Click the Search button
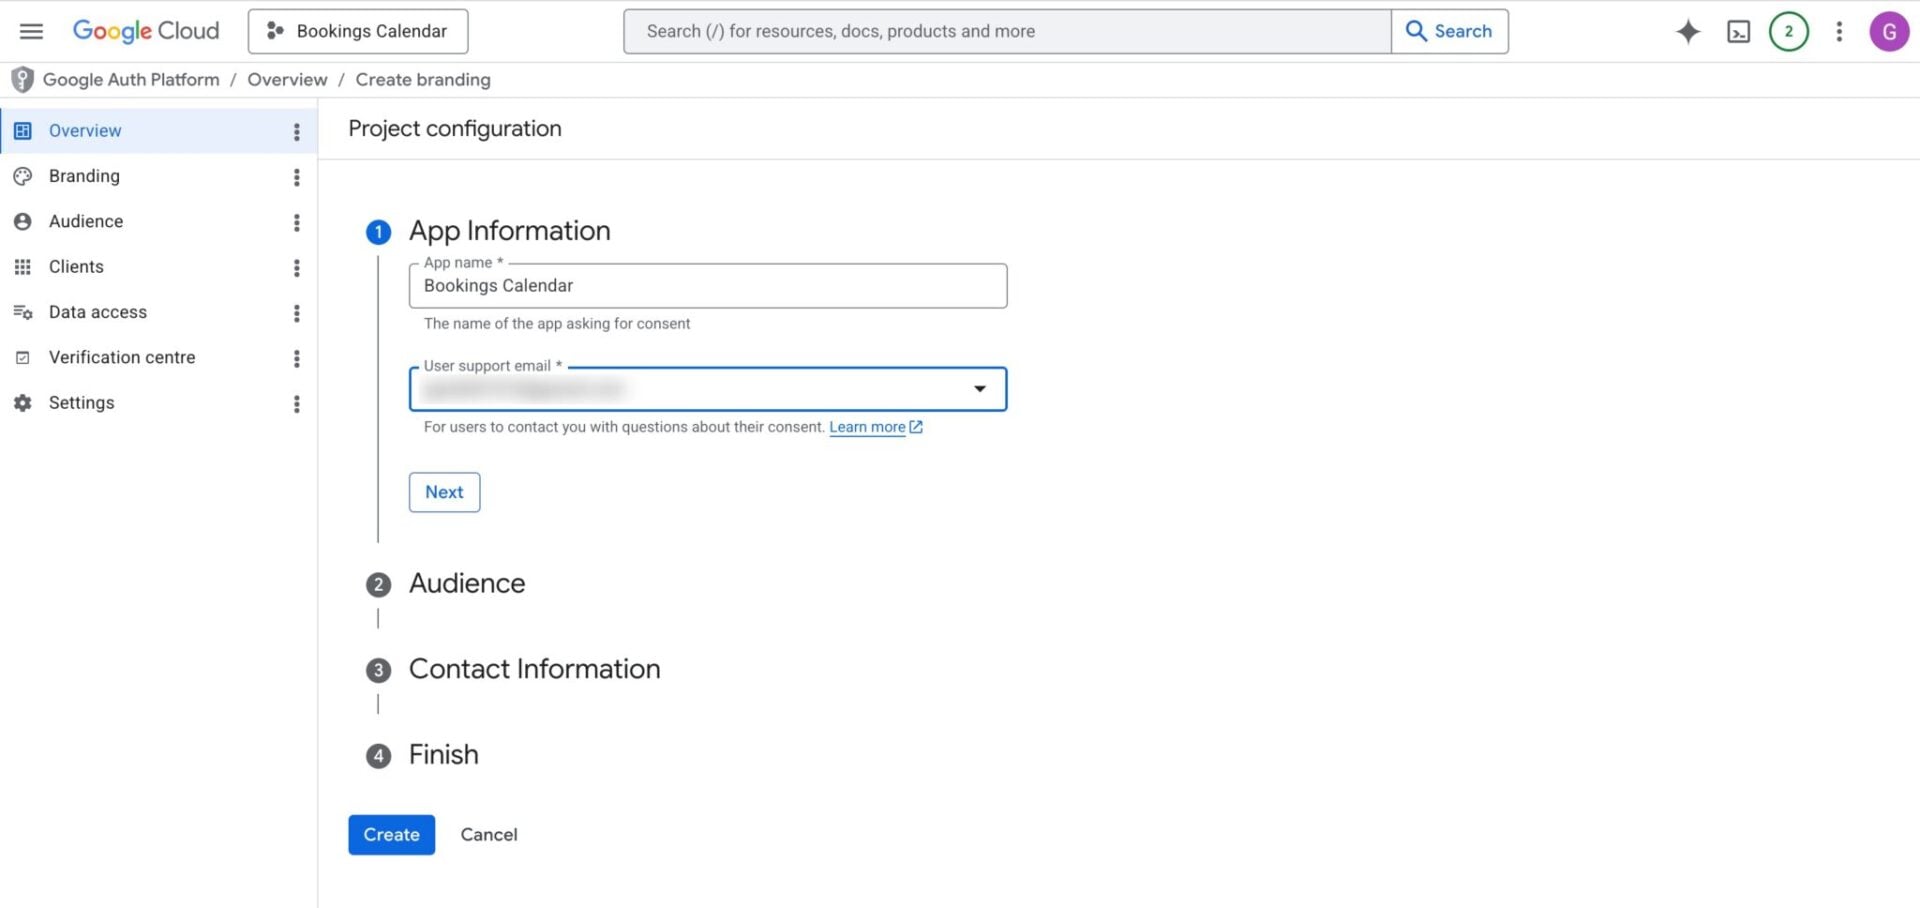The height and width of the screenshot is (908, 1920). point(1450,31)
